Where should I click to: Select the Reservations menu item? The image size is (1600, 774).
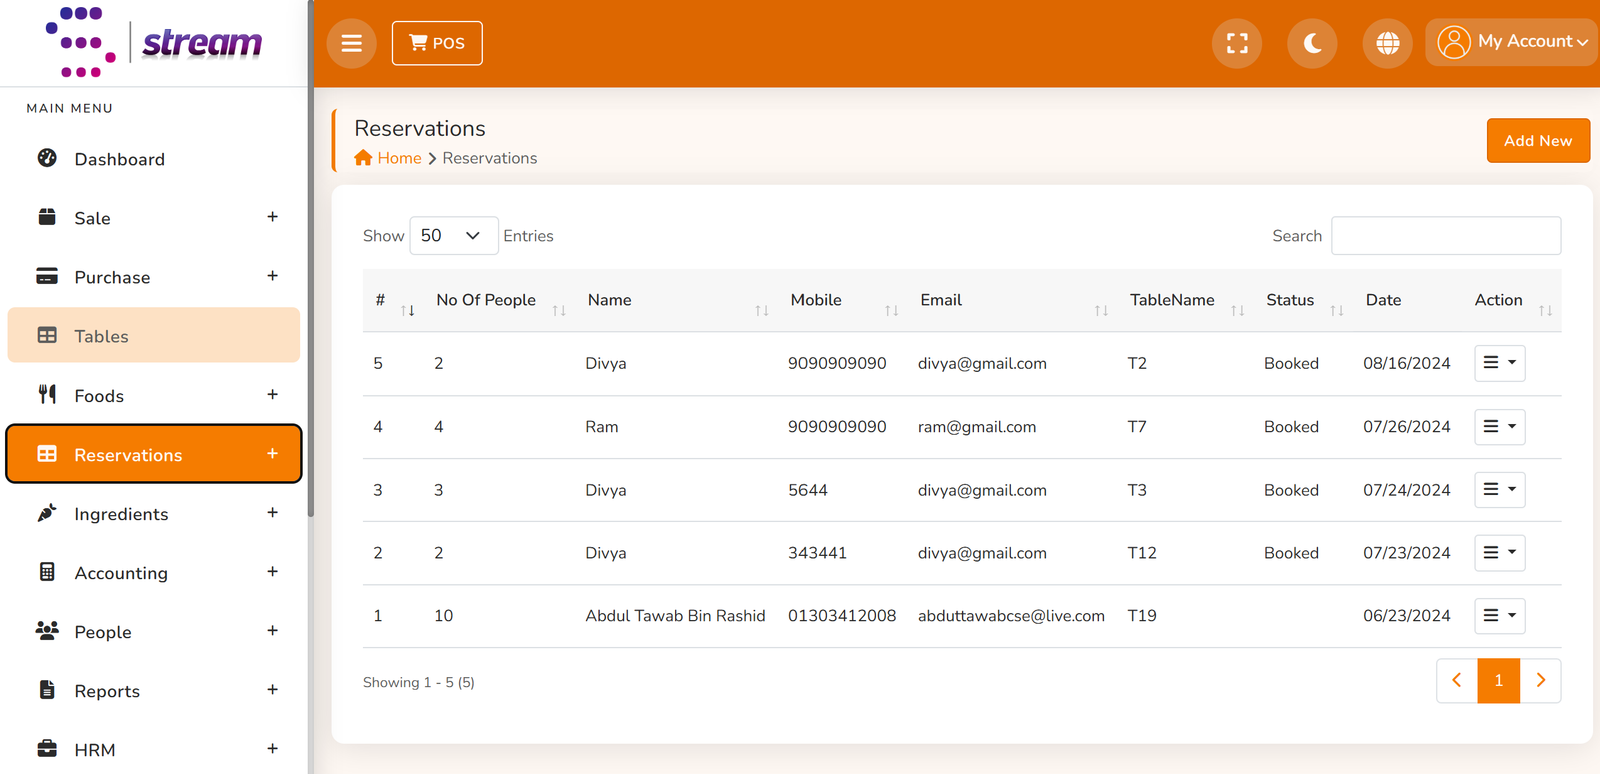point(154,454)
